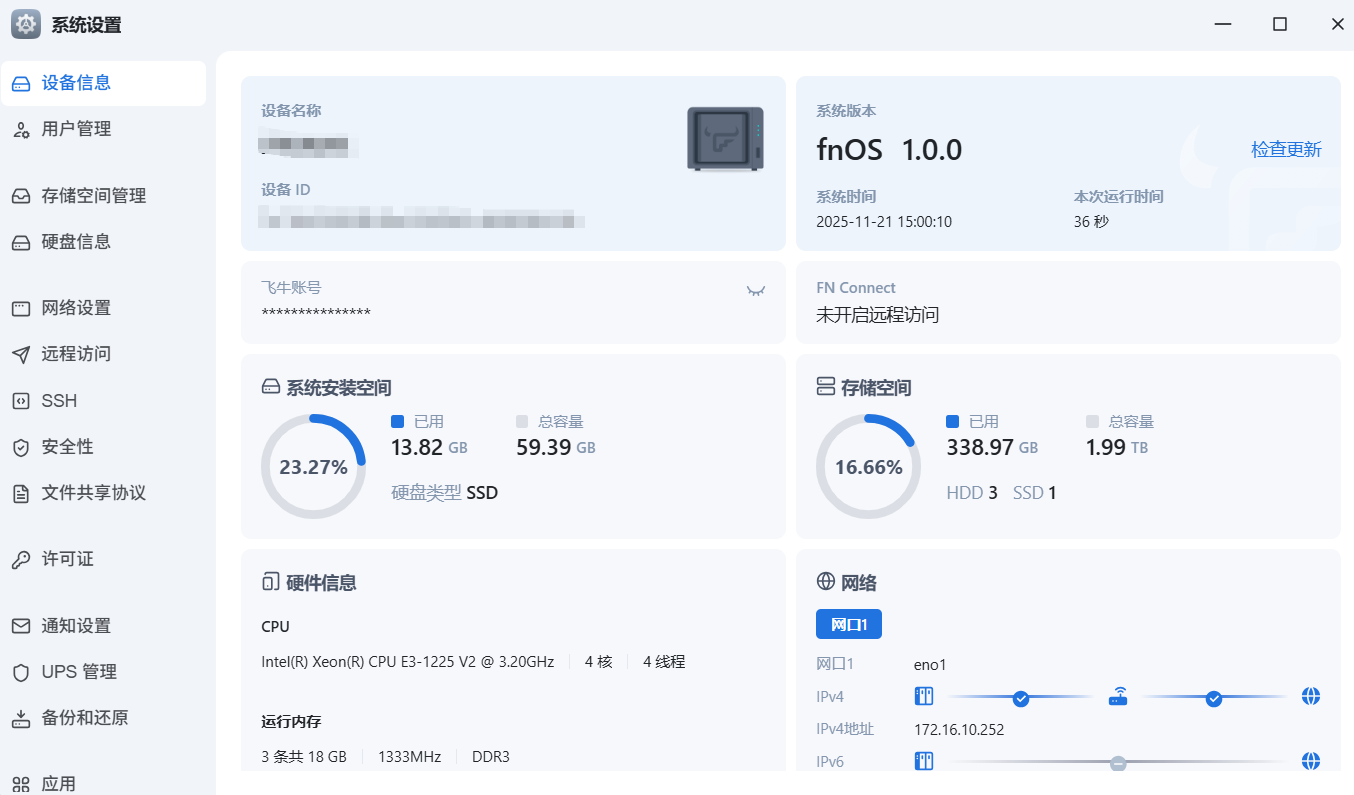Click gray 总容量 legend swatch under 系统安装空间
The image size is (1354, 795).
(x=522, y=422)
